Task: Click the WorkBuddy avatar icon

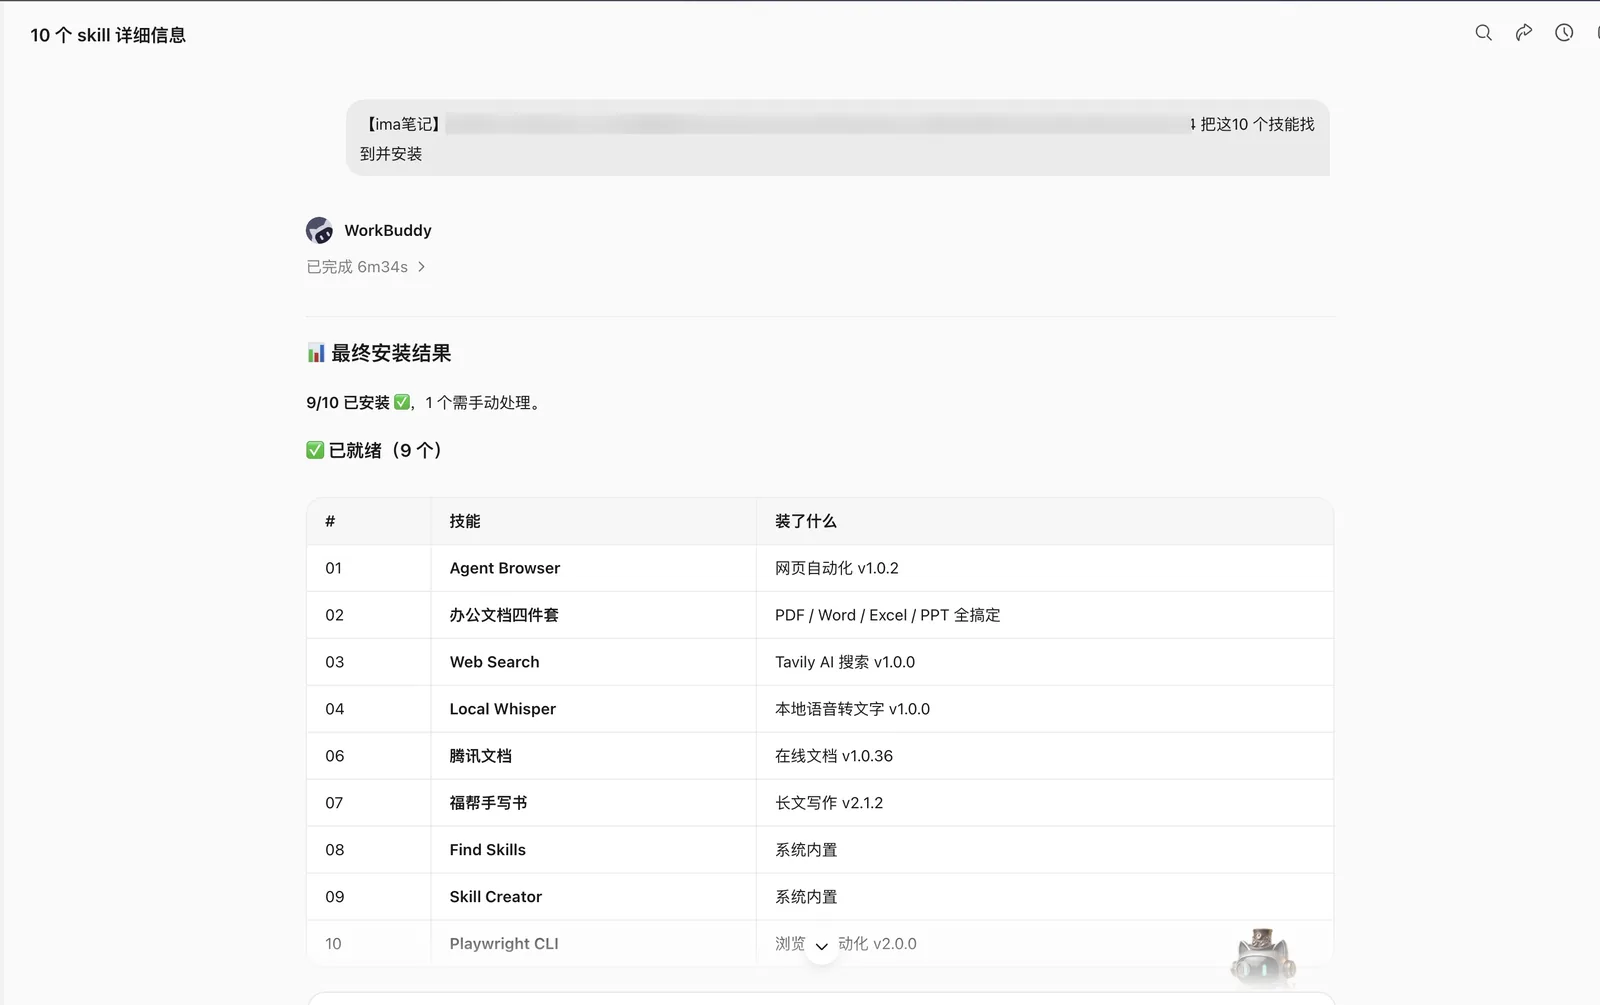Action: [x=319, y=230]
